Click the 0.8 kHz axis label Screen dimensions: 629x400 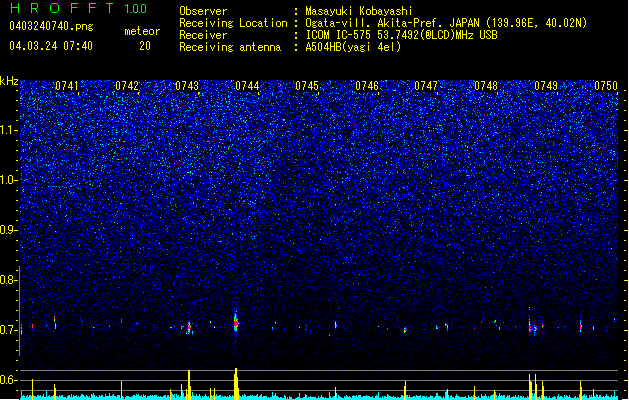pyautogui.click(x=8, y=280)
